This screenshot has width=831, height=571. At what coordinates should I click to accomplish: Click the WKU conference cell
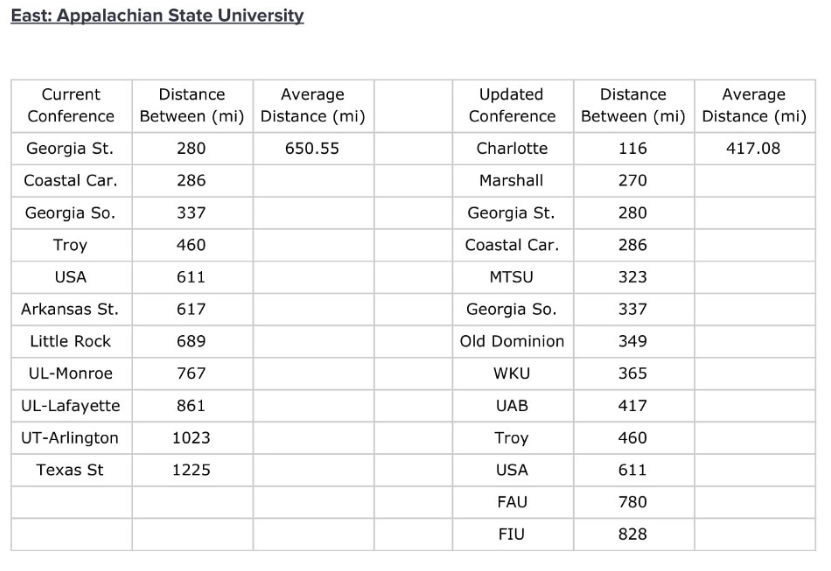pyautogui.click(x=512, y=373)
